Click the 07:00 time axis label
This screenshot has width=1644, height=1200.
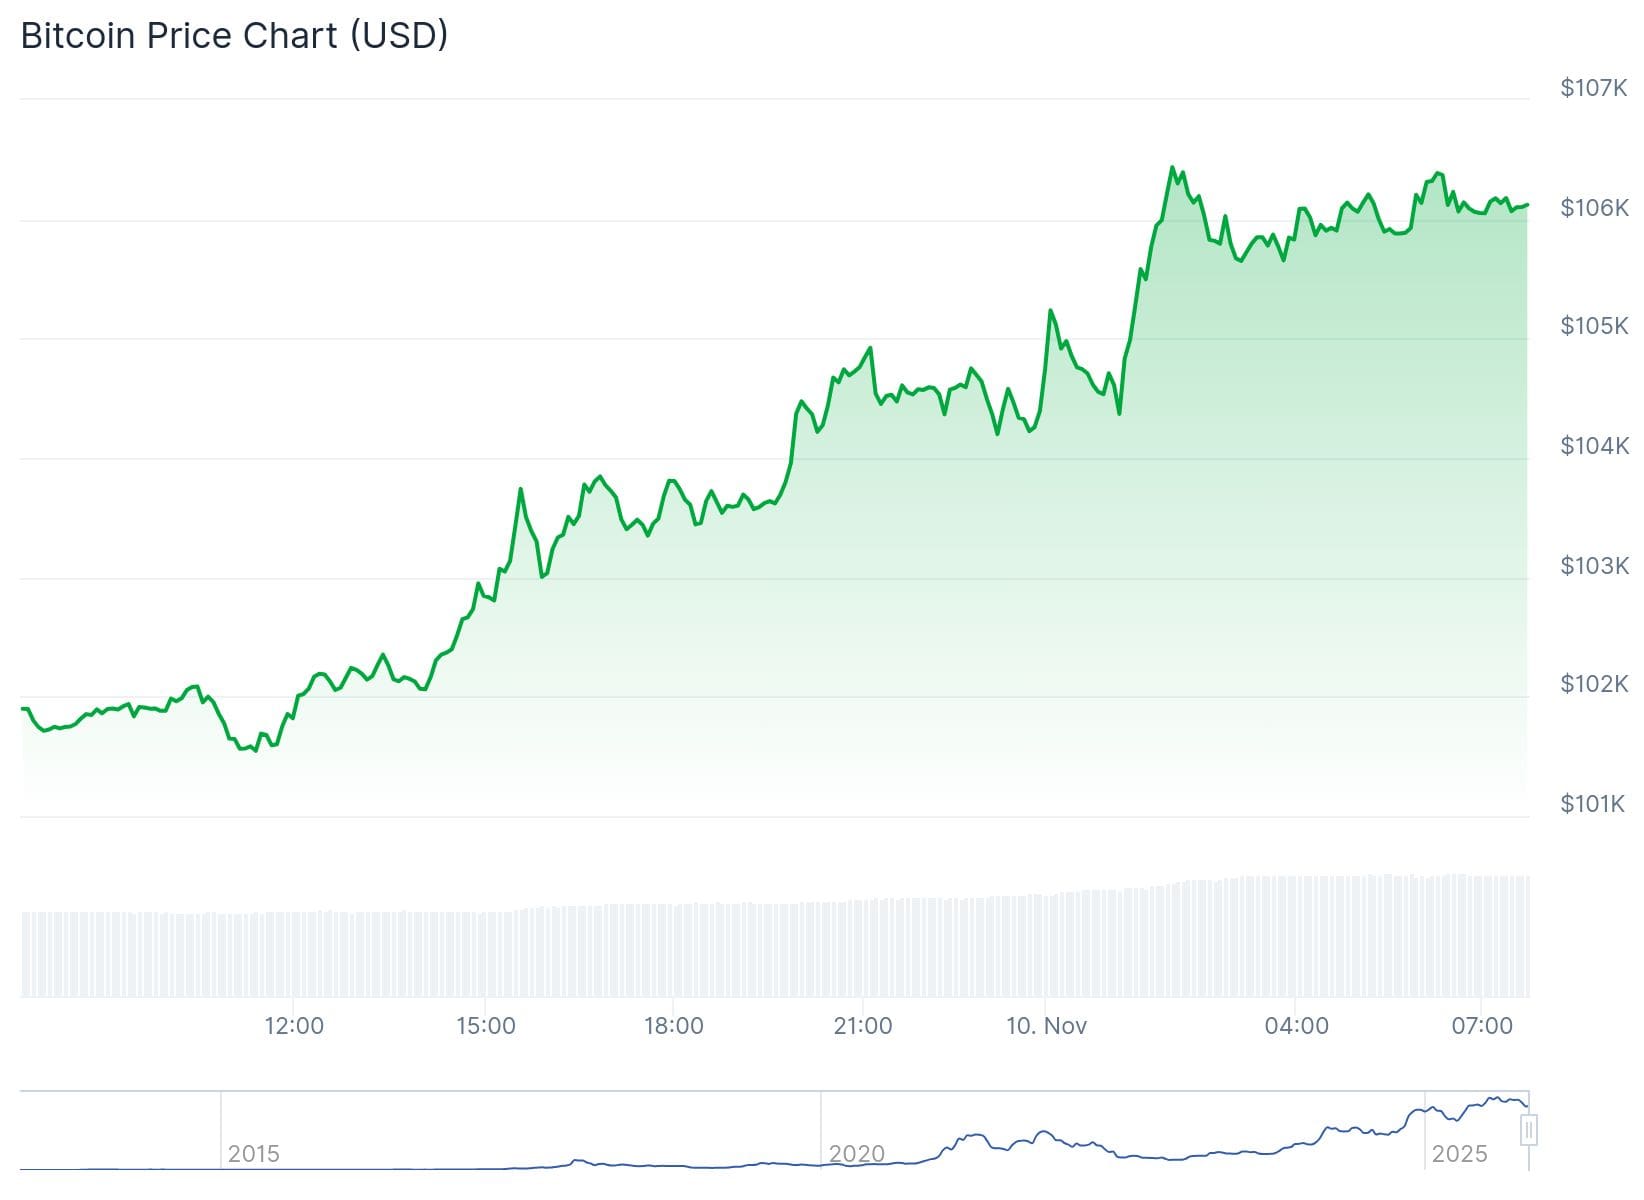(x=1482, y=1025)
